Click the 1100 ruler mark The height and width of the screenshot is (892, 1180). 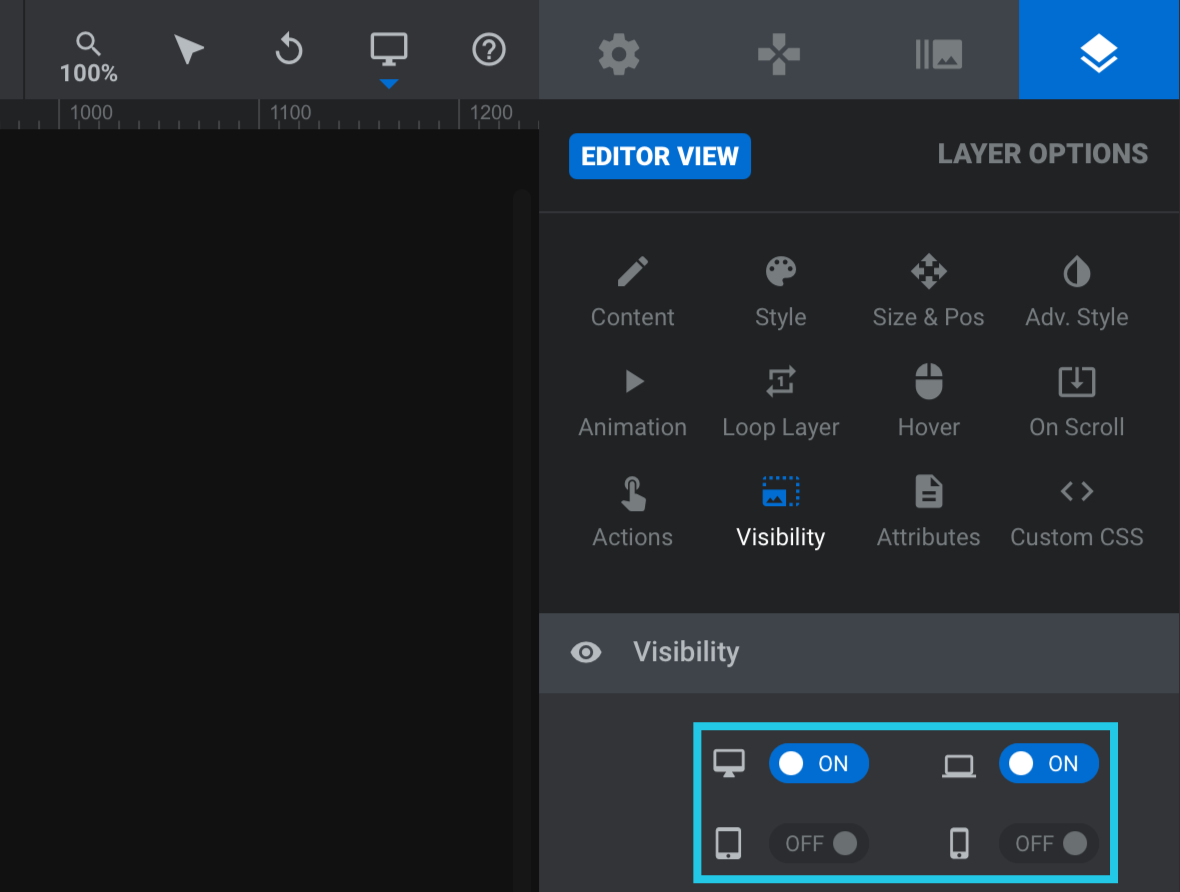pyautogui.click(x=290, y=112)
